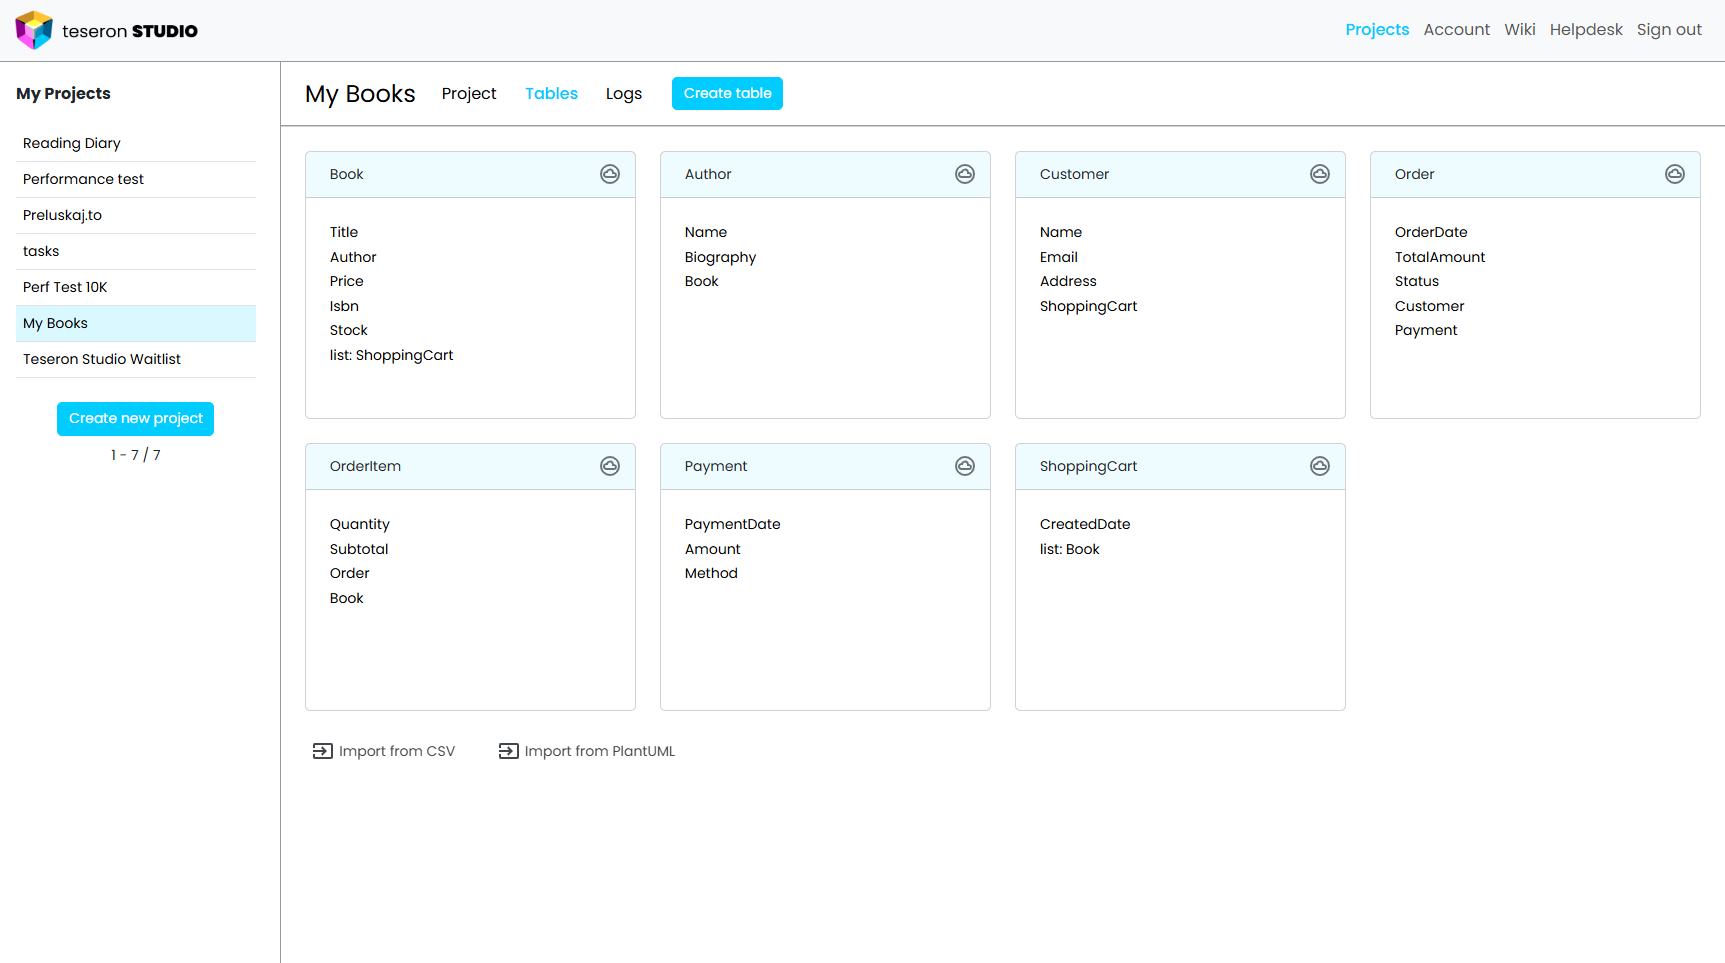Click the ShoppingCart table title
The image size is (1725, 963).
tap(1088, 466)
